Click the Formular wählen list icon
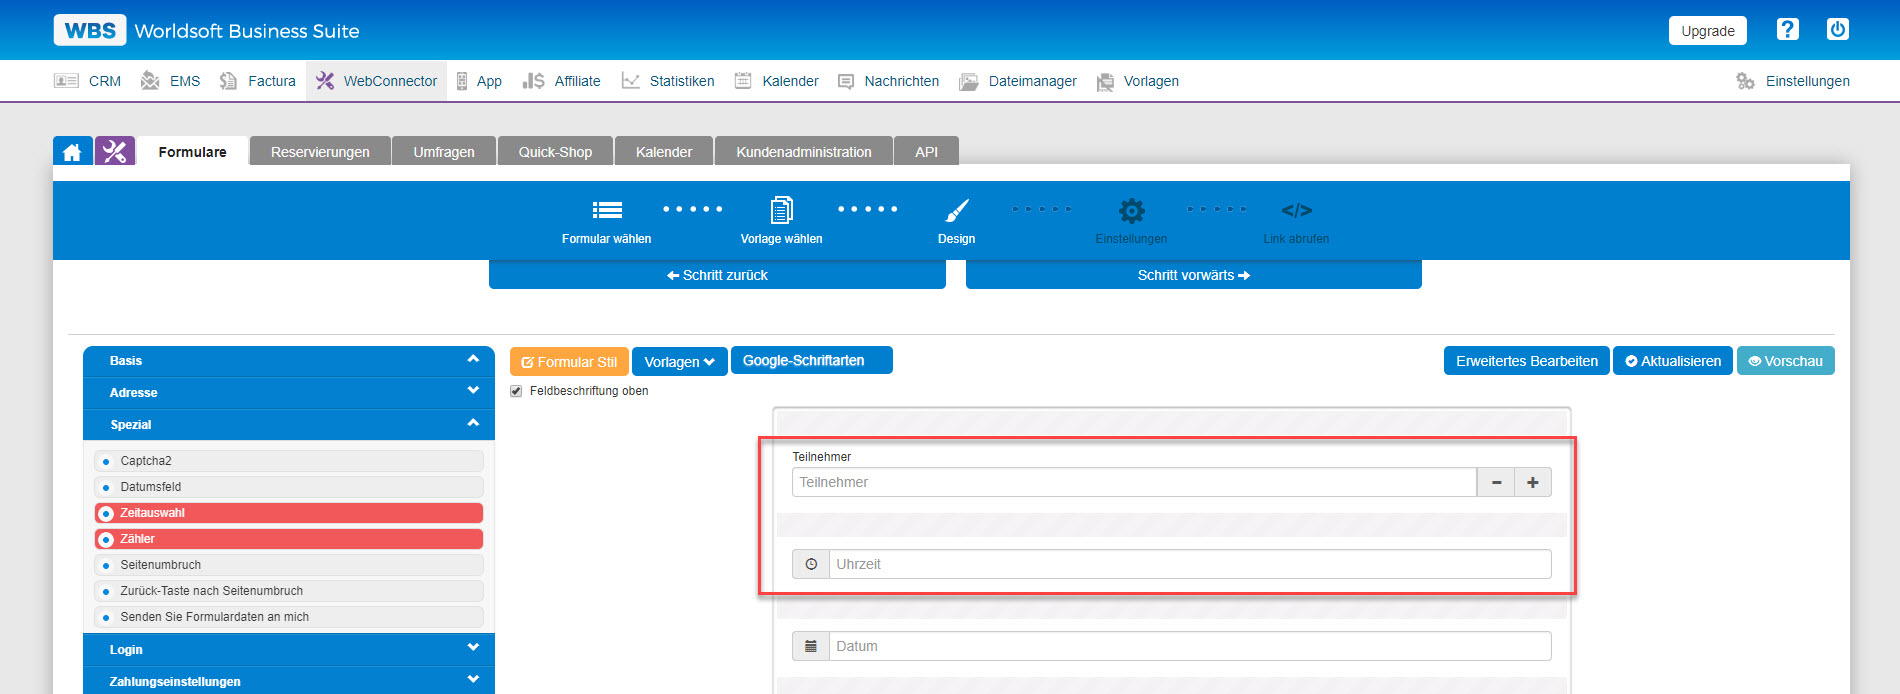Screen dimensions: 1900x694 click(606, 210)
